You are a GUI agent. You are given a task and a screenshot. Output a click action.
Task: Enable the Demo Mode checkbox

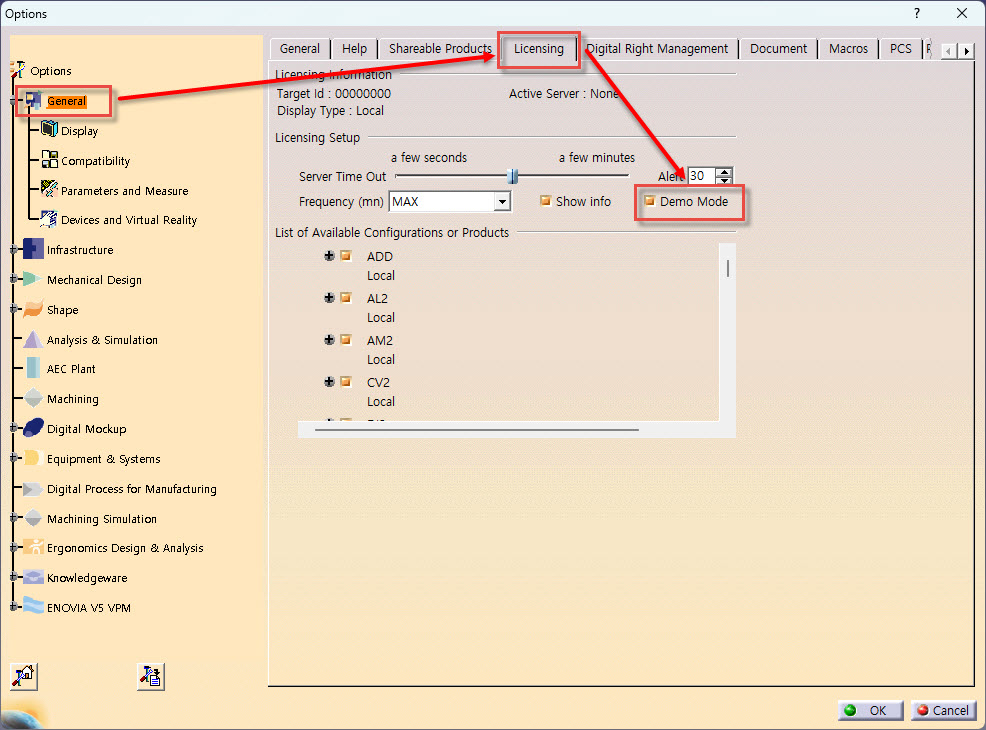click(650, 201)
